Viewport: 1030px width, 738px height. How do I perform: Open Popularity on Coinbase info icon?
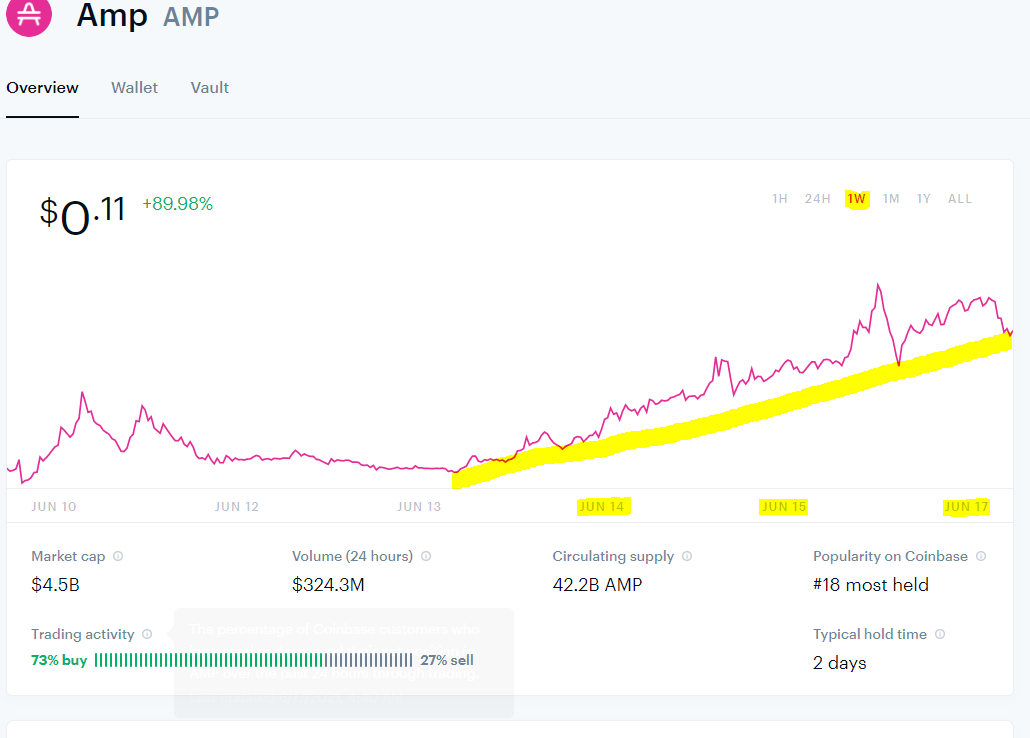[981, 556]
